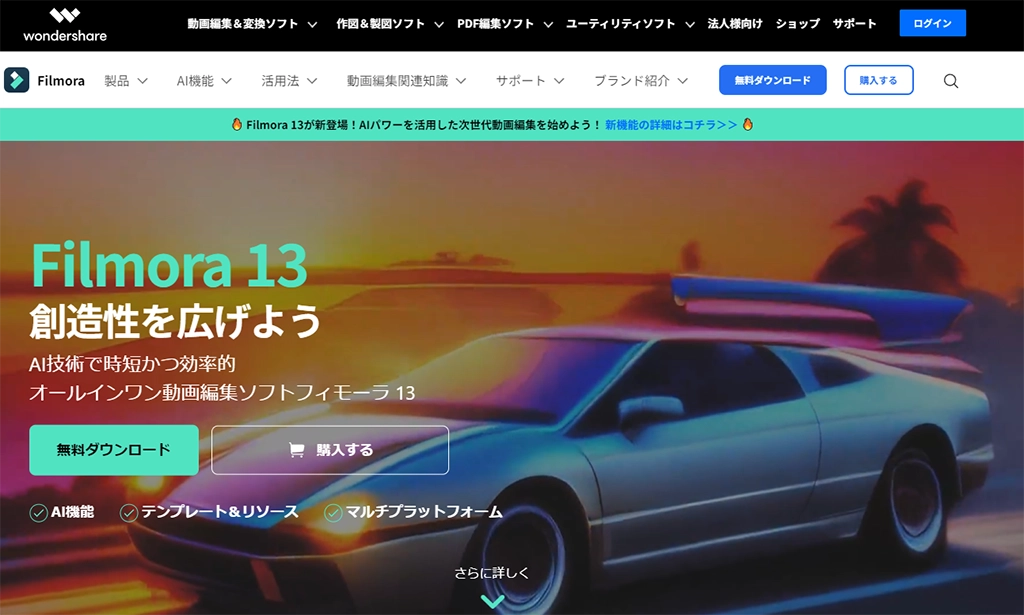Click the 創造性を広げよう heading
The image size is (1024, 615).
(x=175, y=321)
